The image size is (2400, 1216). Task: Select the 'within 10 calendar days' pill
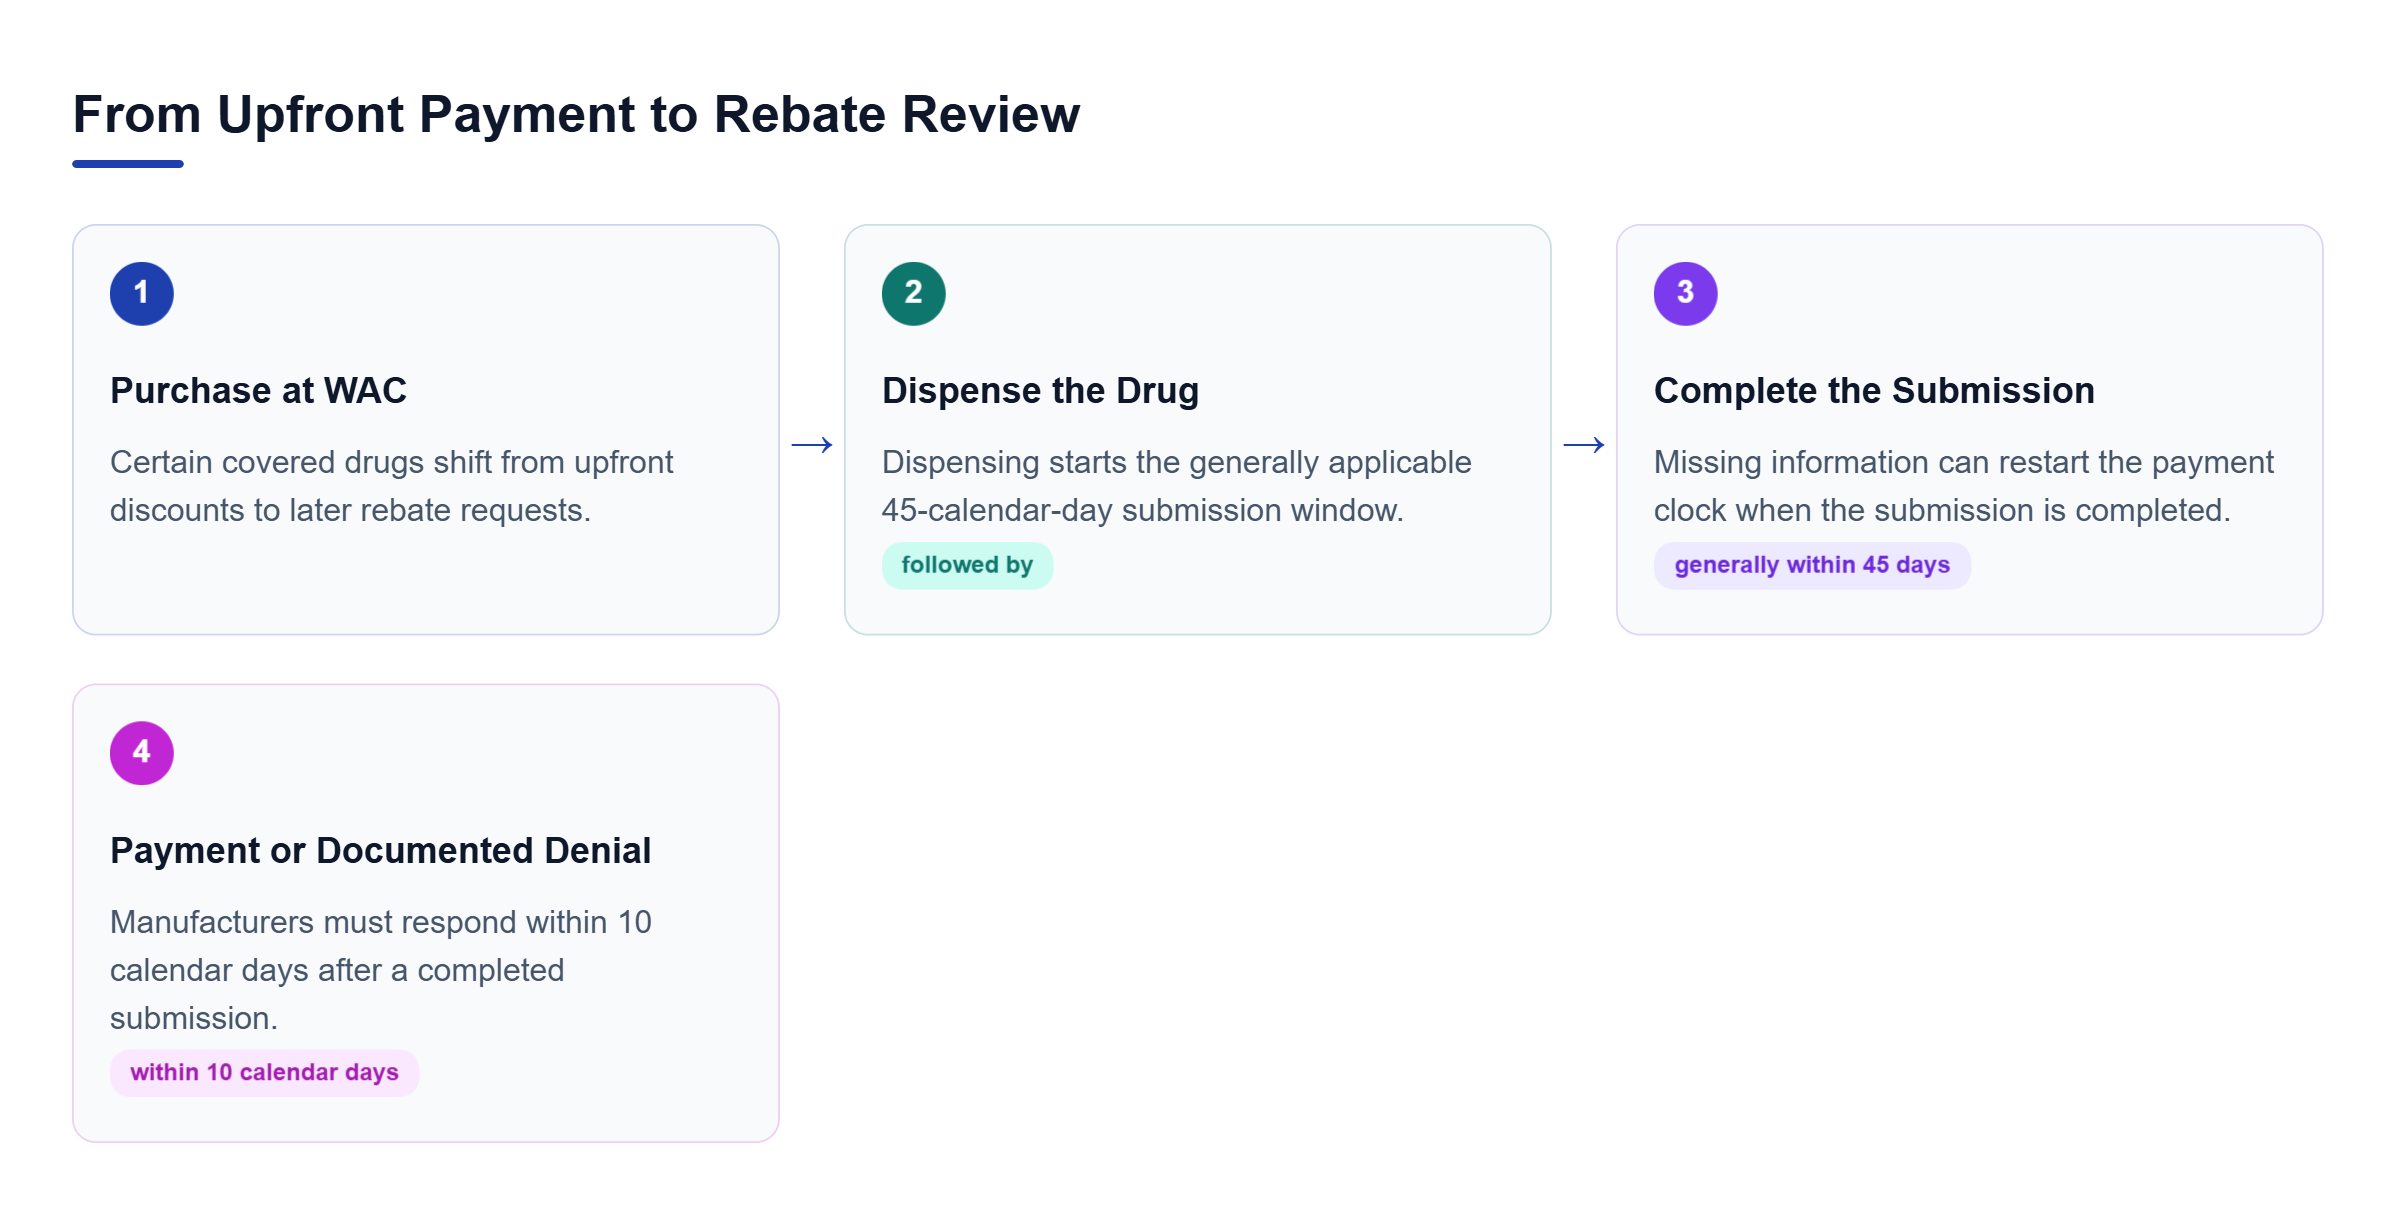click(264, 1072)
